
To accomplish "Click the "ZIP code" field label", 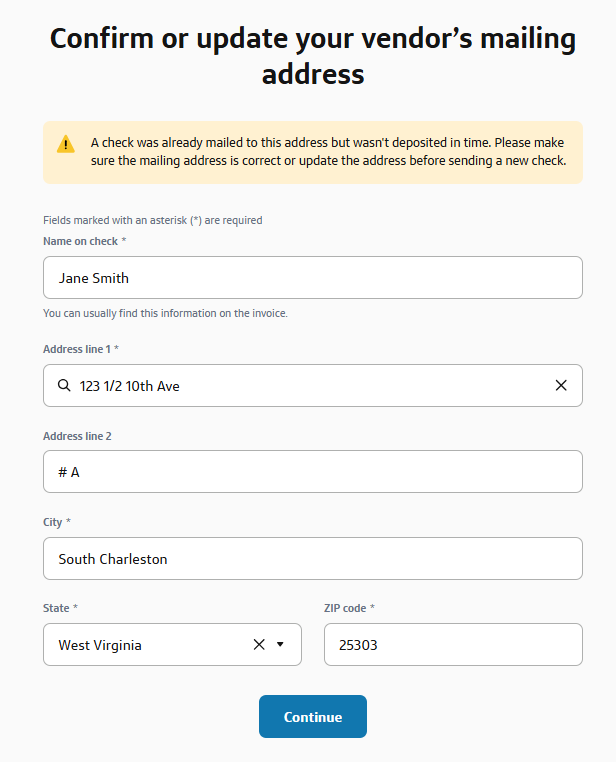I will 346,608.
